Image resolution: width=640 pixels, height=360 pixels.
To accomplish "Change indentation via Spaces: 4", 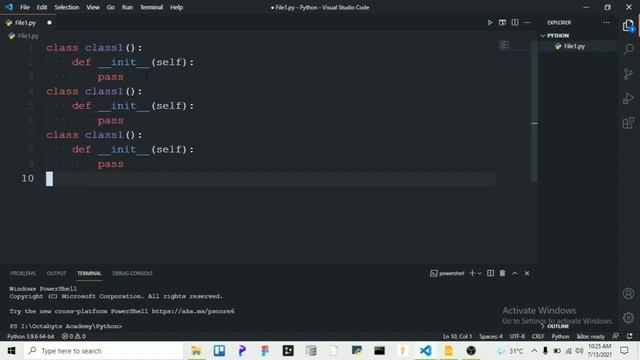I will point(491,336).
